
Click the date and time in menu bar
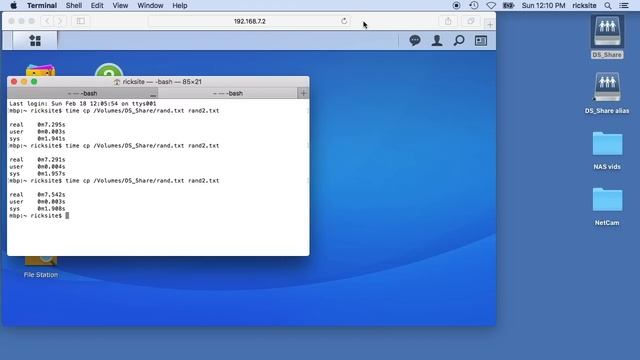pyautogui.click(x=543, y=5)
